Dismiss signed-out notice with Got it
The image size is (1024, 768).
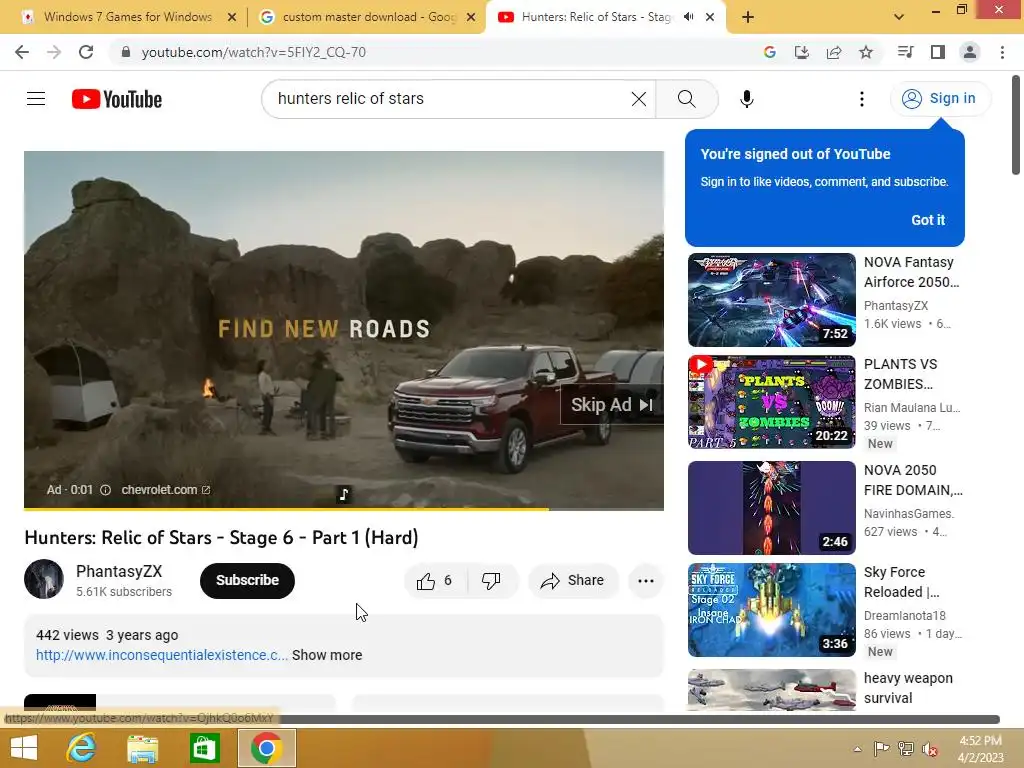[x=928, y=220]
